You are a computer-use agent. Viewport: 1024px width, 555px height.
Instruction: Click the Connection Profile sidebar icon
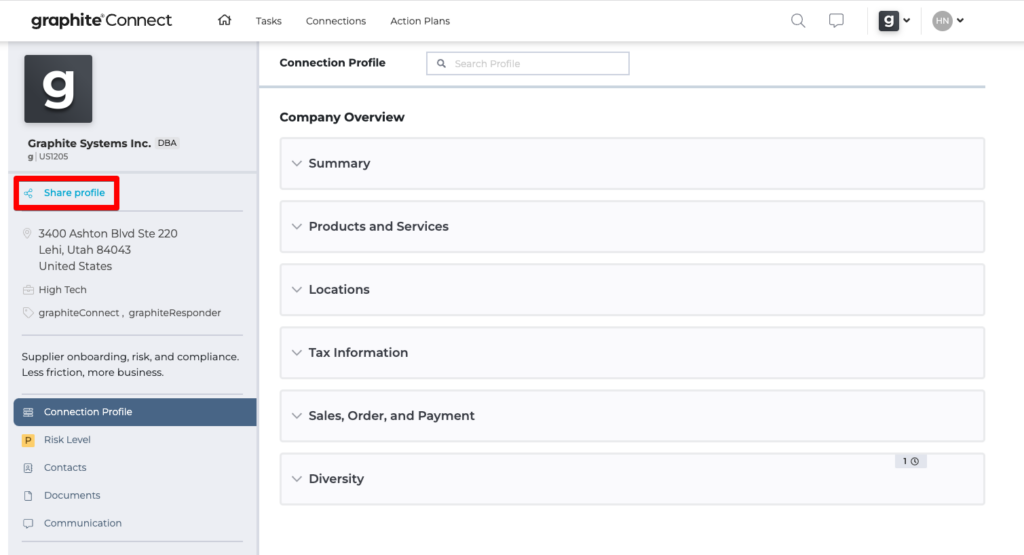(28, 412)
